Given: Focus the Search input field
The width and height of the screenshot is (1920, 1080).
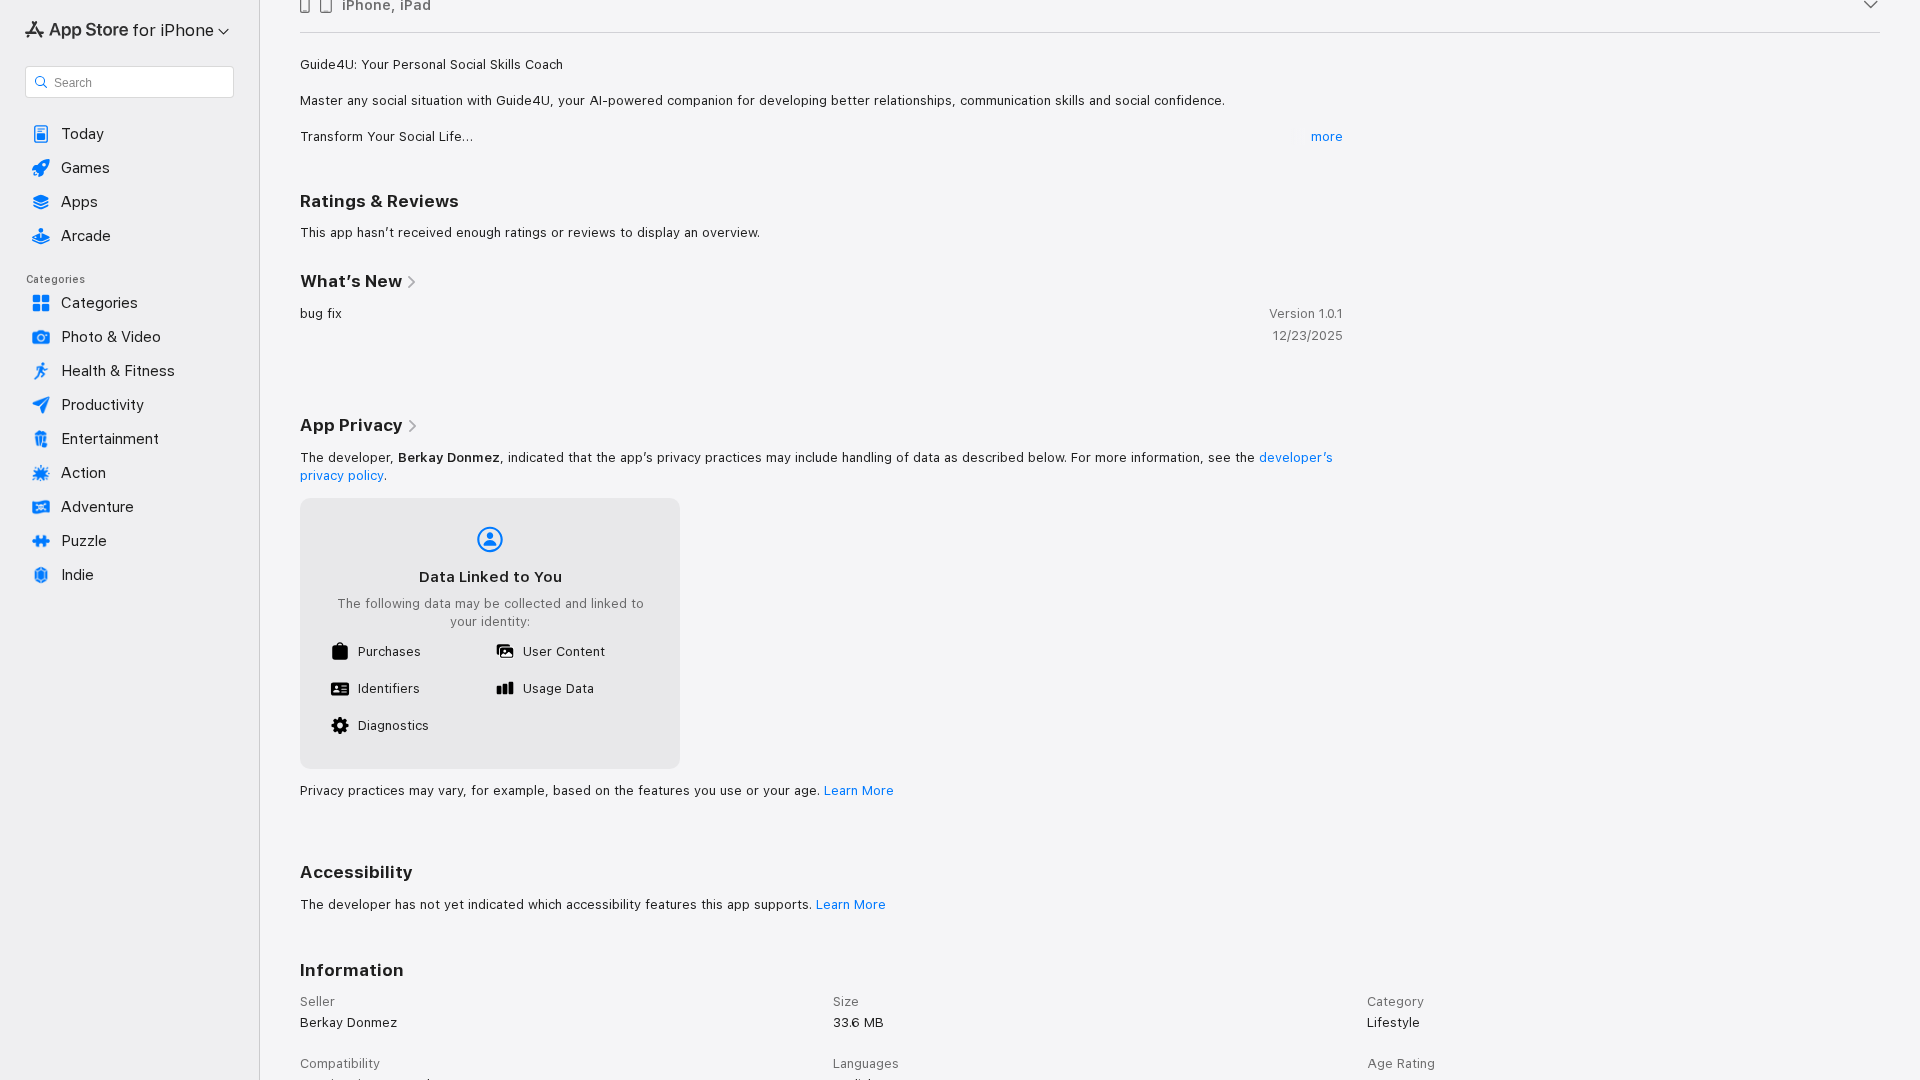Looking at the screenshot, I should (129, 82).
